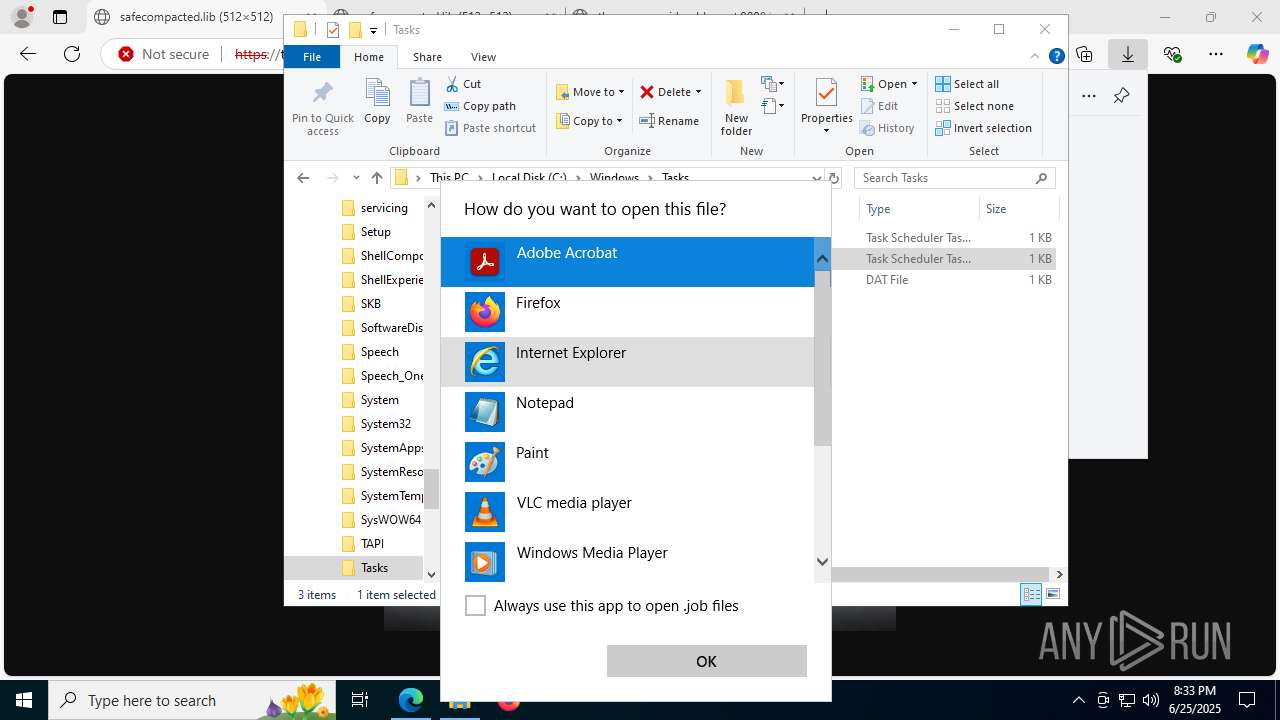Open the ribbon Open dropdown
Image resolution: width=1280 pixels, height=720 pixels.
point(888,84)
